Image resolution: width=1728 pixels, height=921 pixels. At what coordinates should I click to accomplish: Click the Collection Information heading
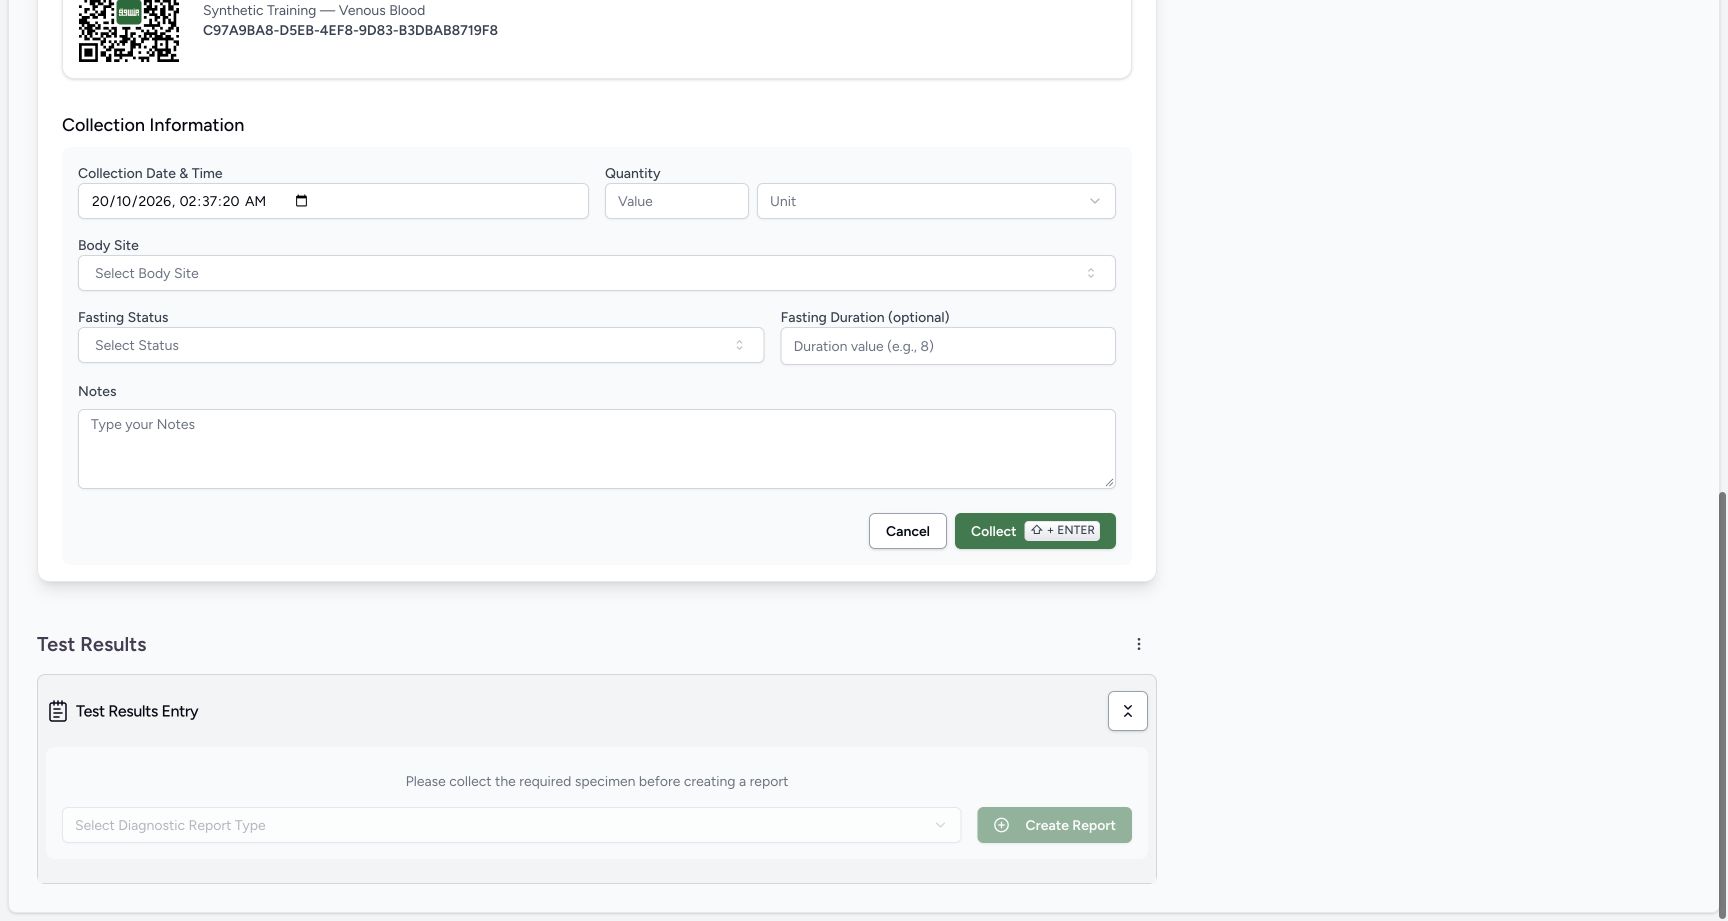pyautogui.click(x=153, y=125)
